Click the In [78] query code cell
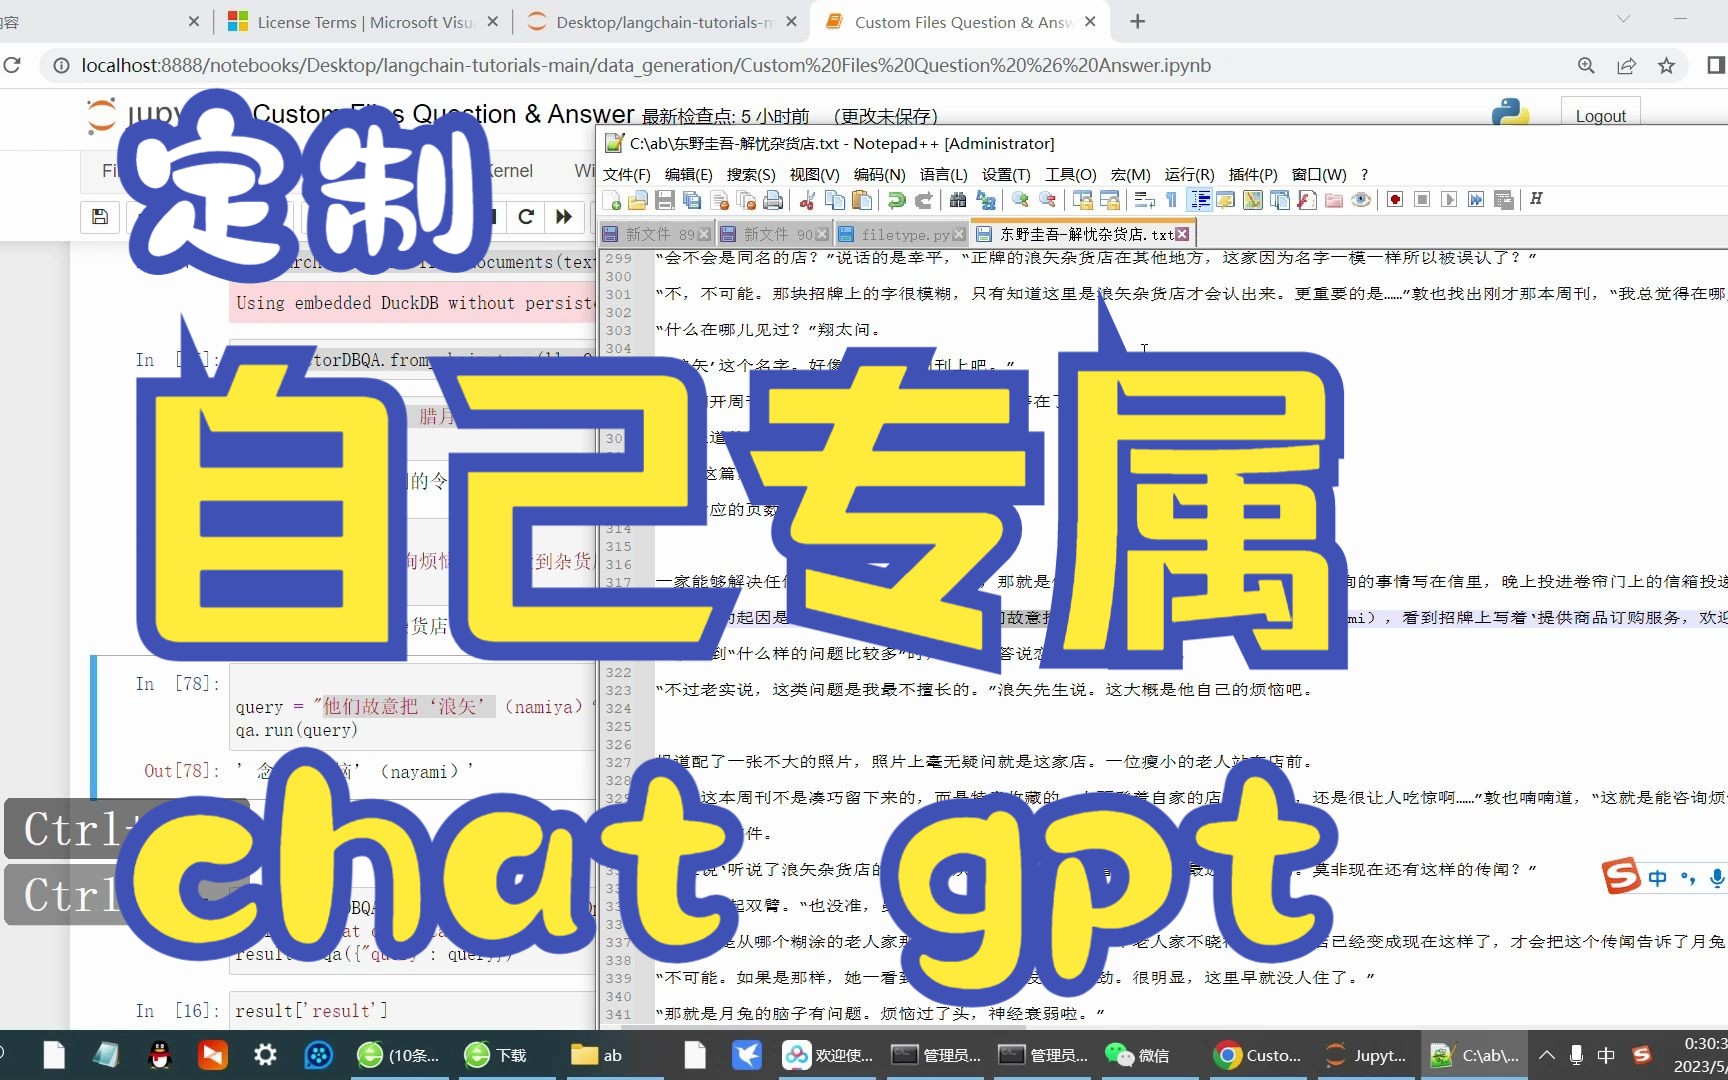The width and height of the screenshot is (1728, 1080). 412,707
